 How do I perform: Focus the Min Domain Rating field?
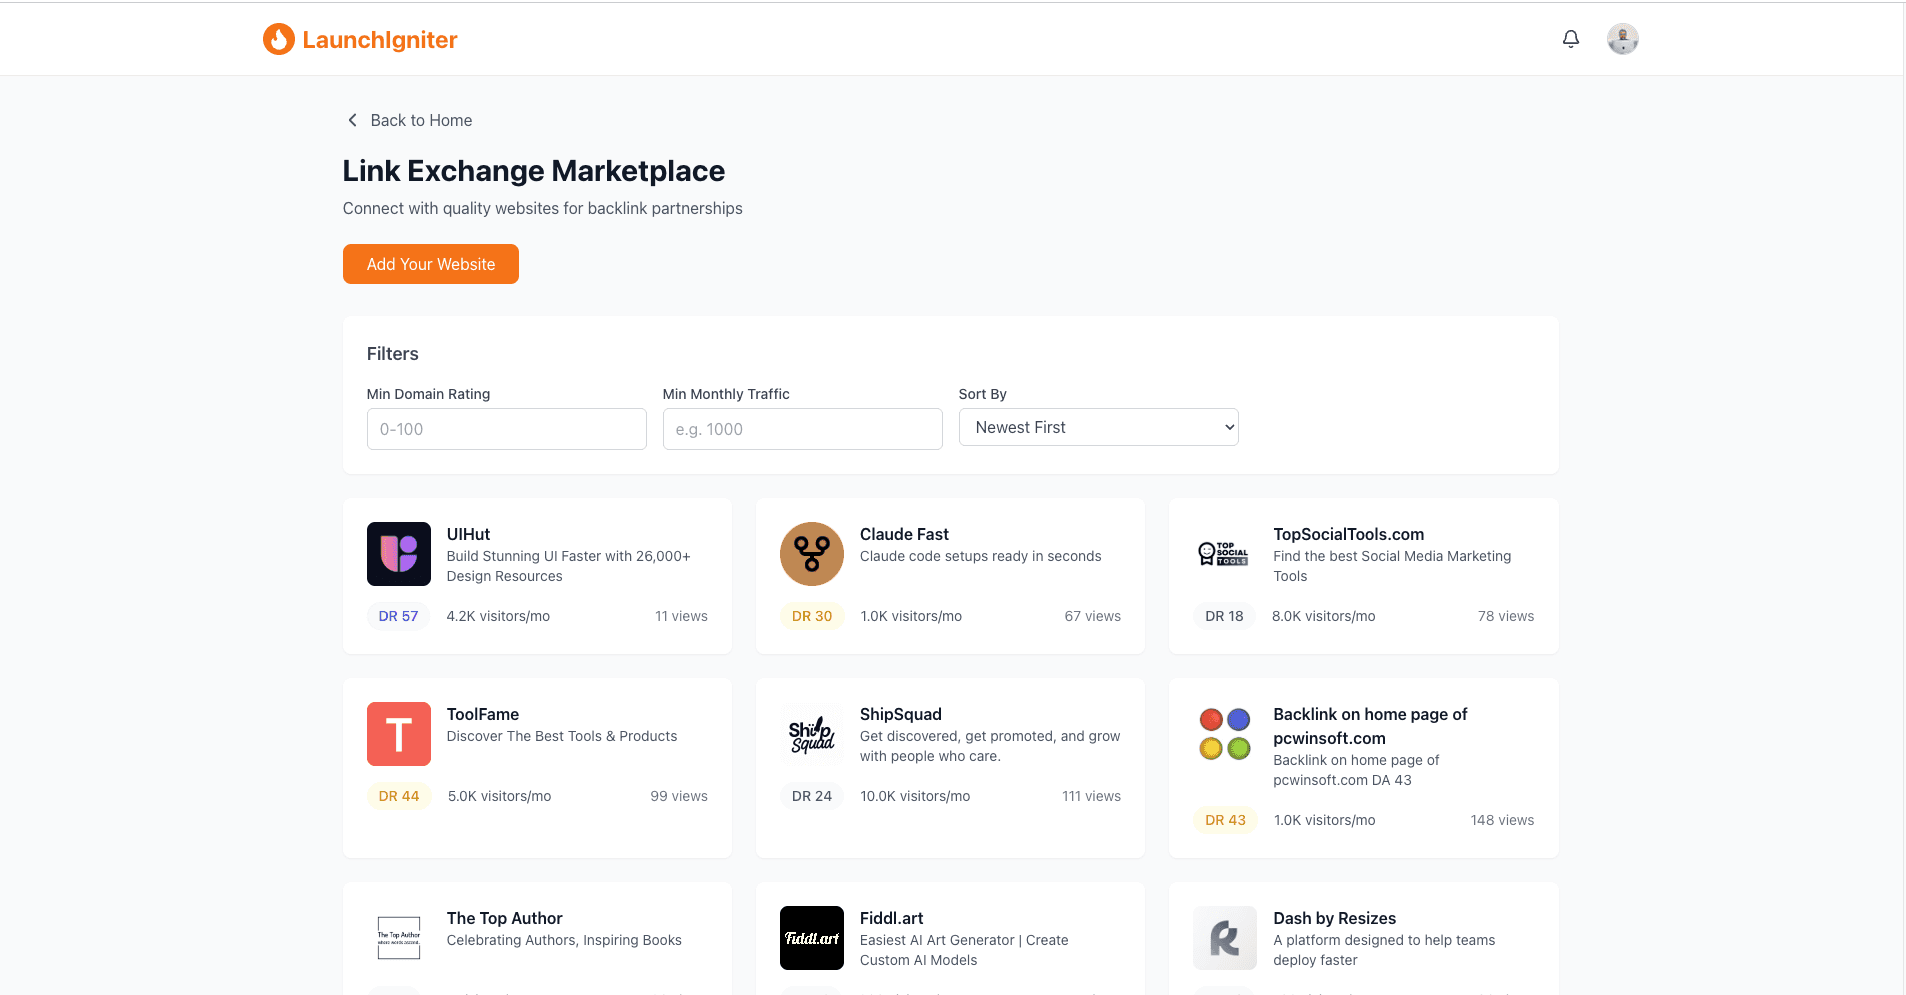click(506, 429)
